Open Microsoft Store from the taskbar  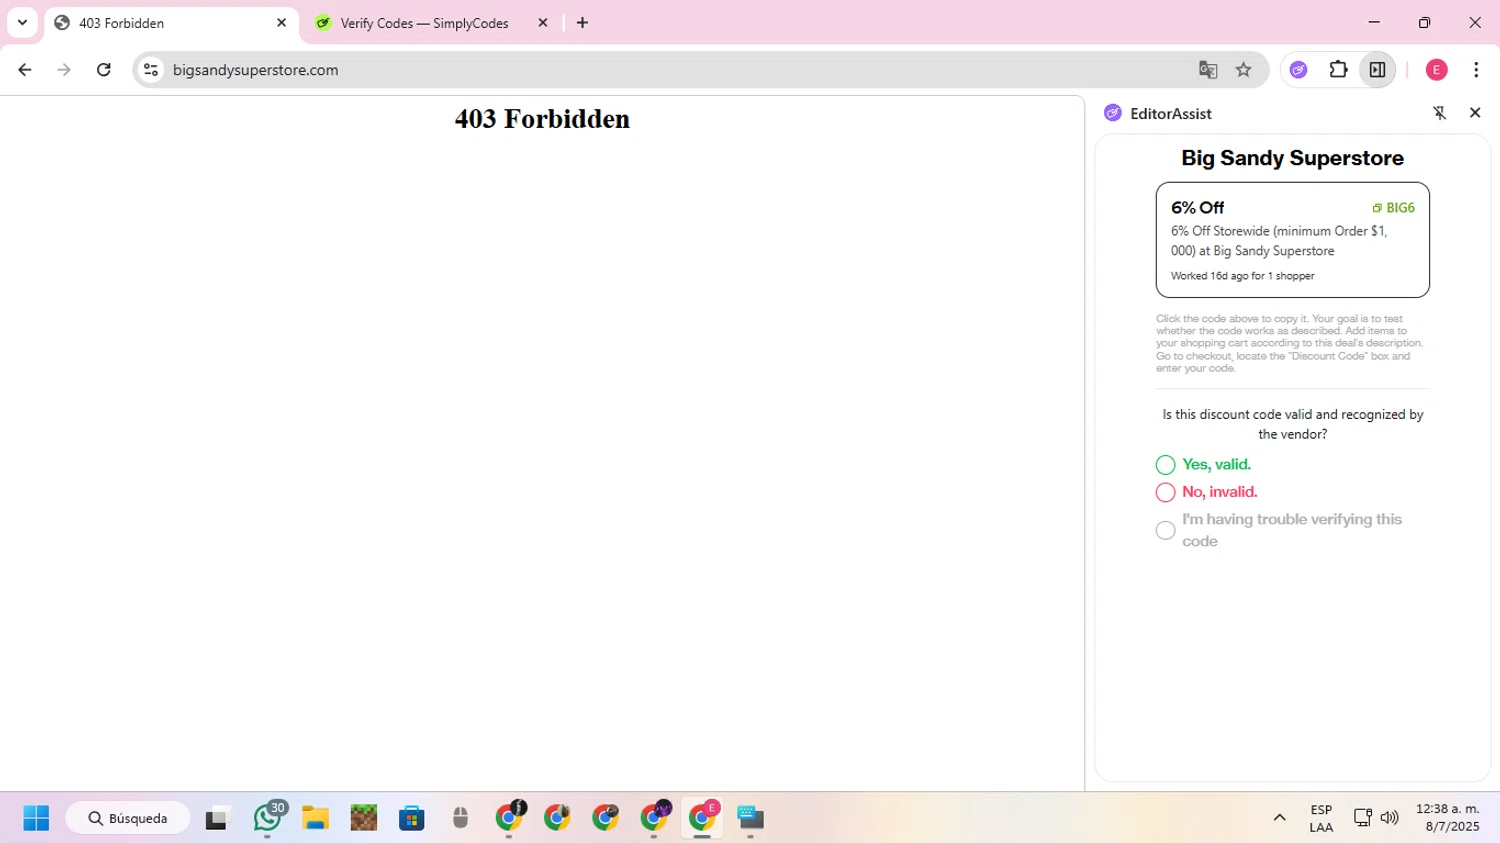[x=412, y=818]
